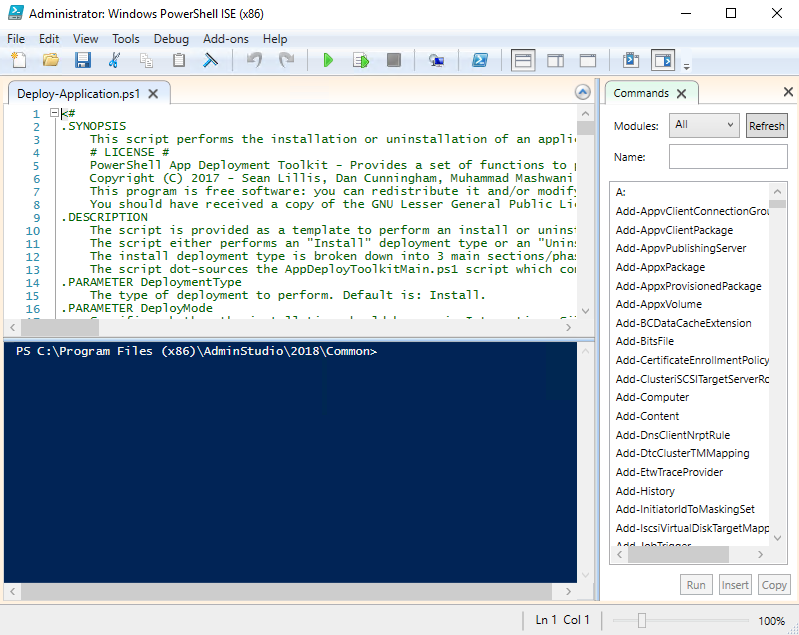The image size is (799, 635).
Task: Collapse the script pane with the chevron
Action: [583, 92]
